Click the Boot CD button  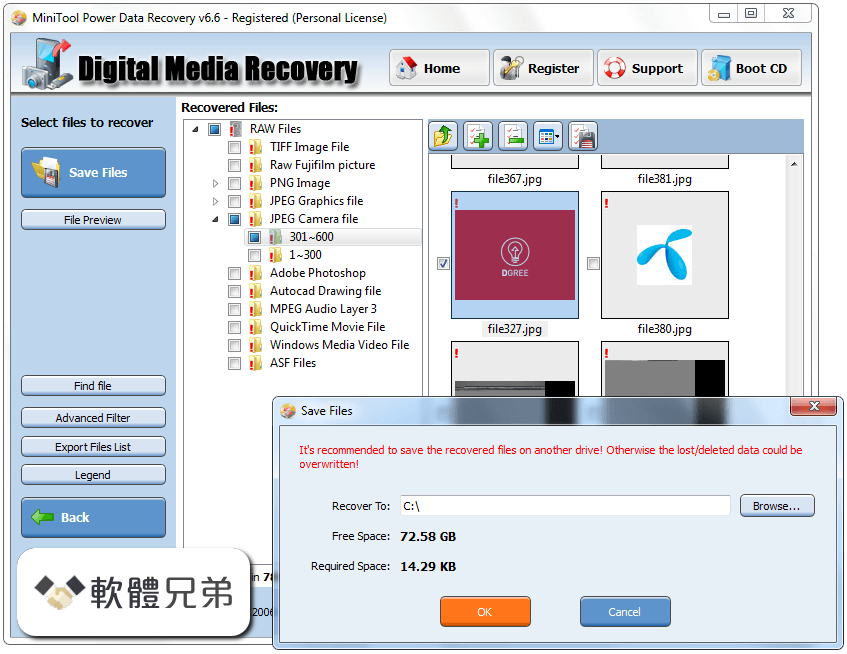pyautogui.click(x=751, y=68)
